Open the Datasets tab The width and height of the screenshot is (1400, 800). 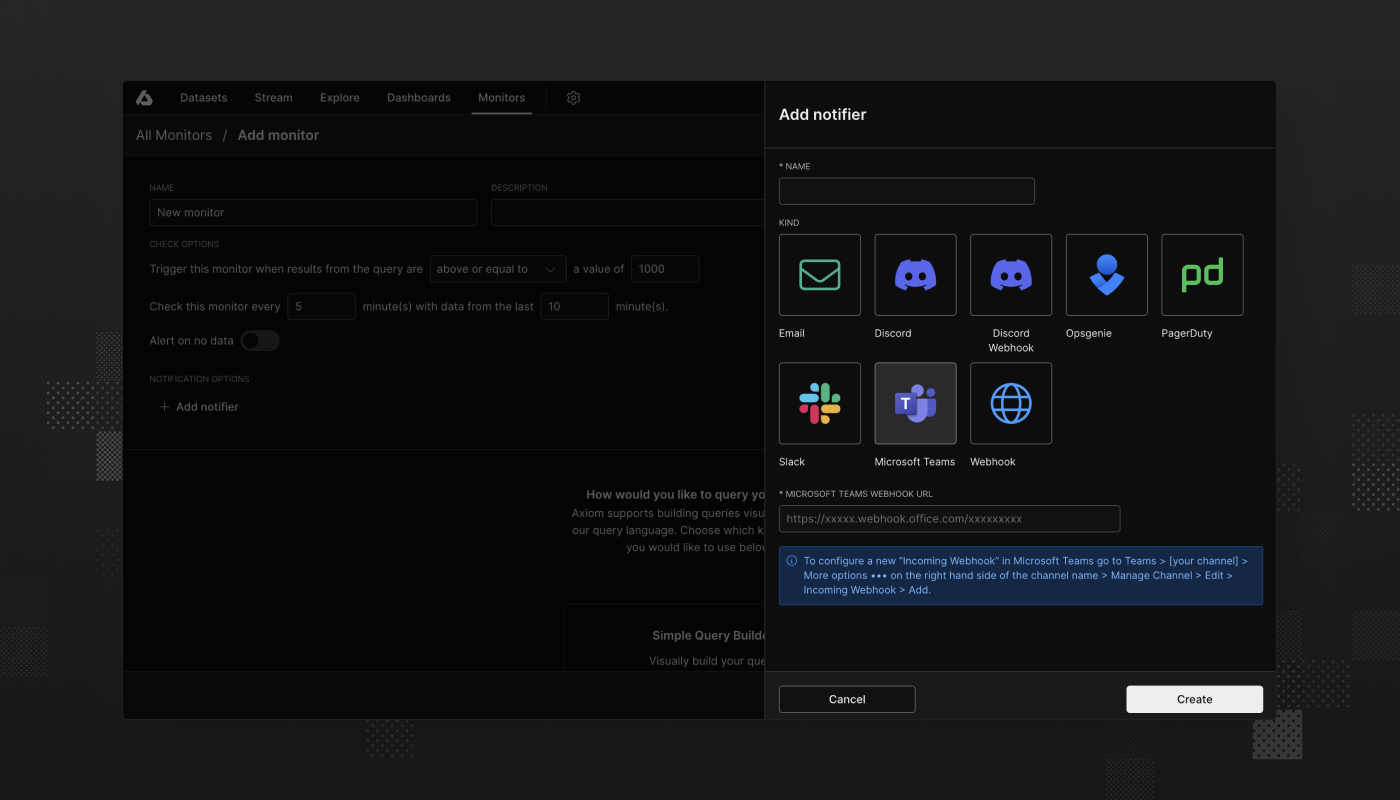click(204, 98)
